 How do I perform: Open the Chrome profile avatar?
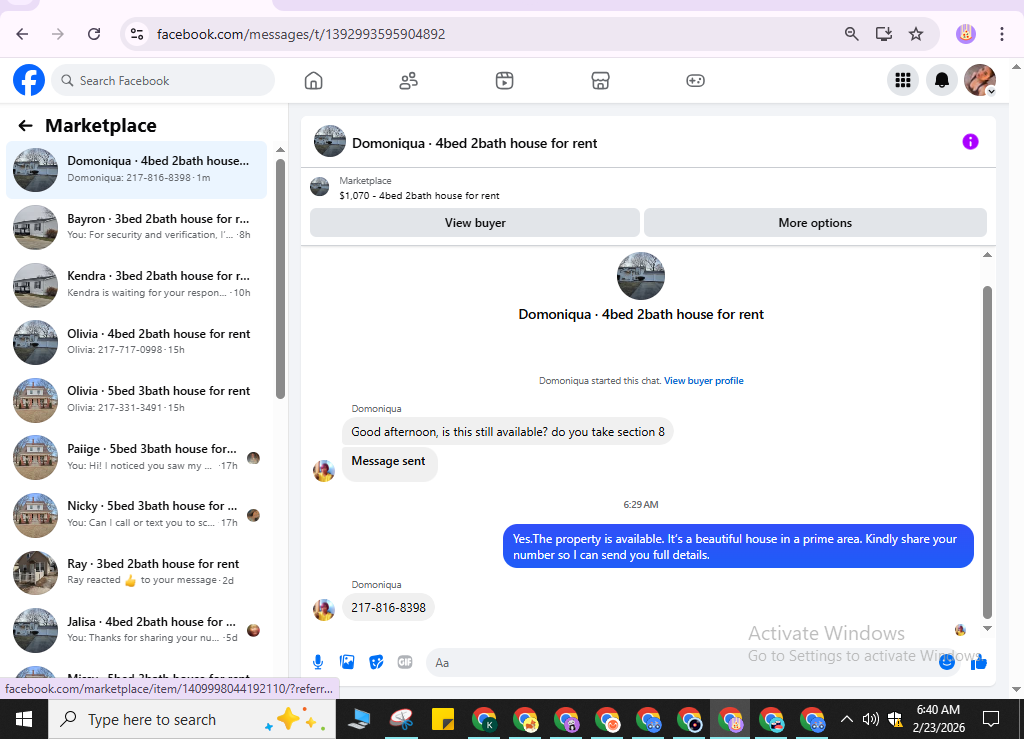966,34
